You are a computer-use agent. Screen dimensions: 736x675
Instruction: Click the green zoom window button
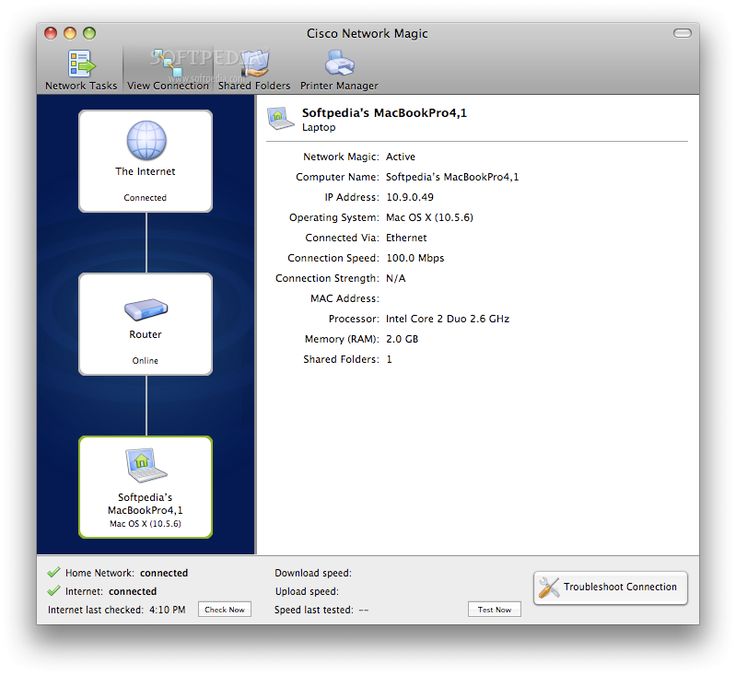tap(89, 33)
